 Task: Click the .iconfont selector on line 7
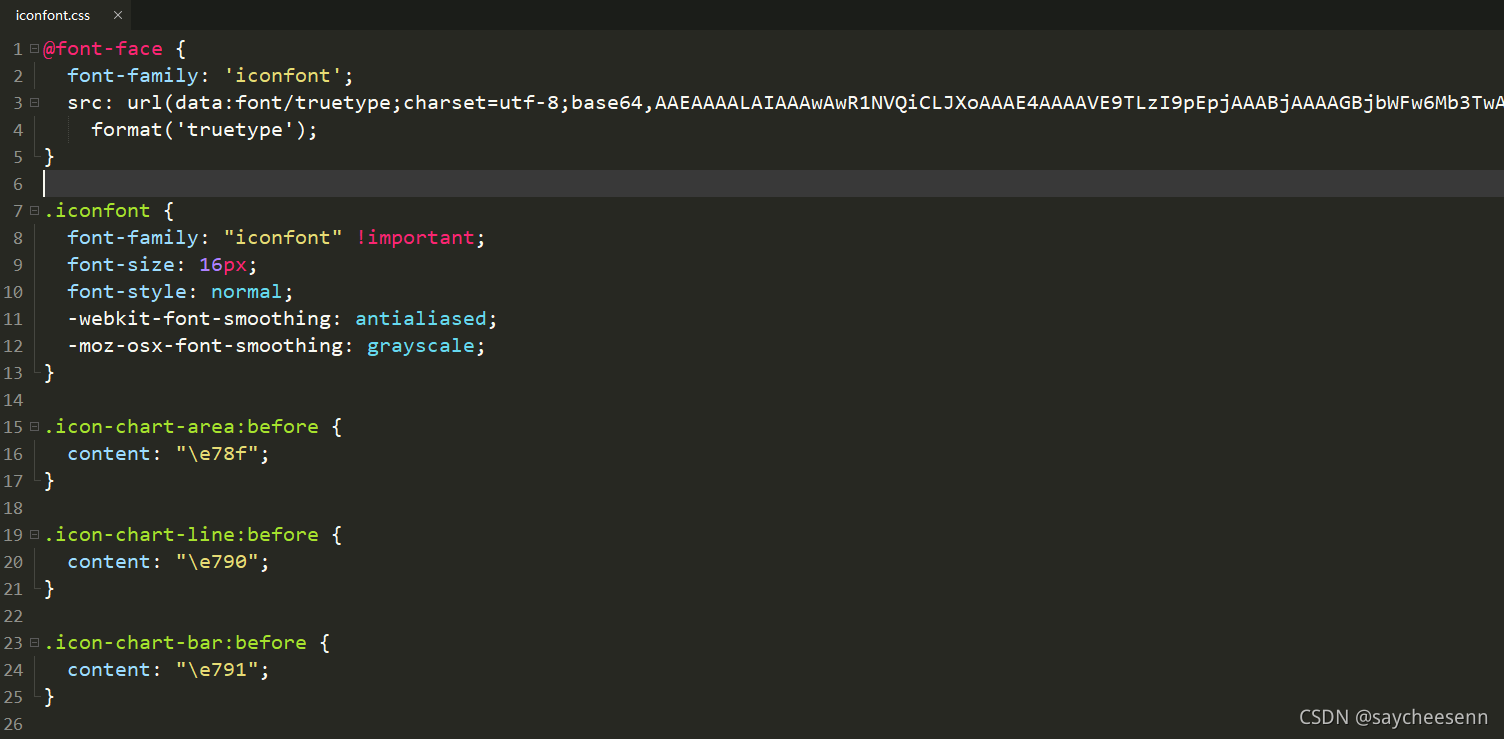(97, 211)
